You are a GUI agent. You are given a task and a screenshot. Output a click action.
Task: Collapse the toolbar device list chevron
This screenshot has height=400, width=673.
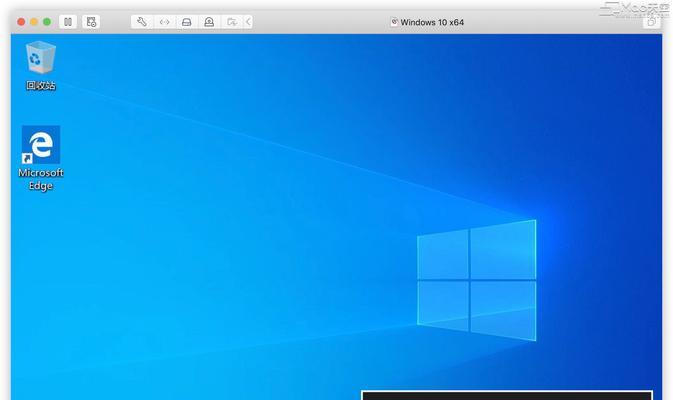[x=248, y=22]
